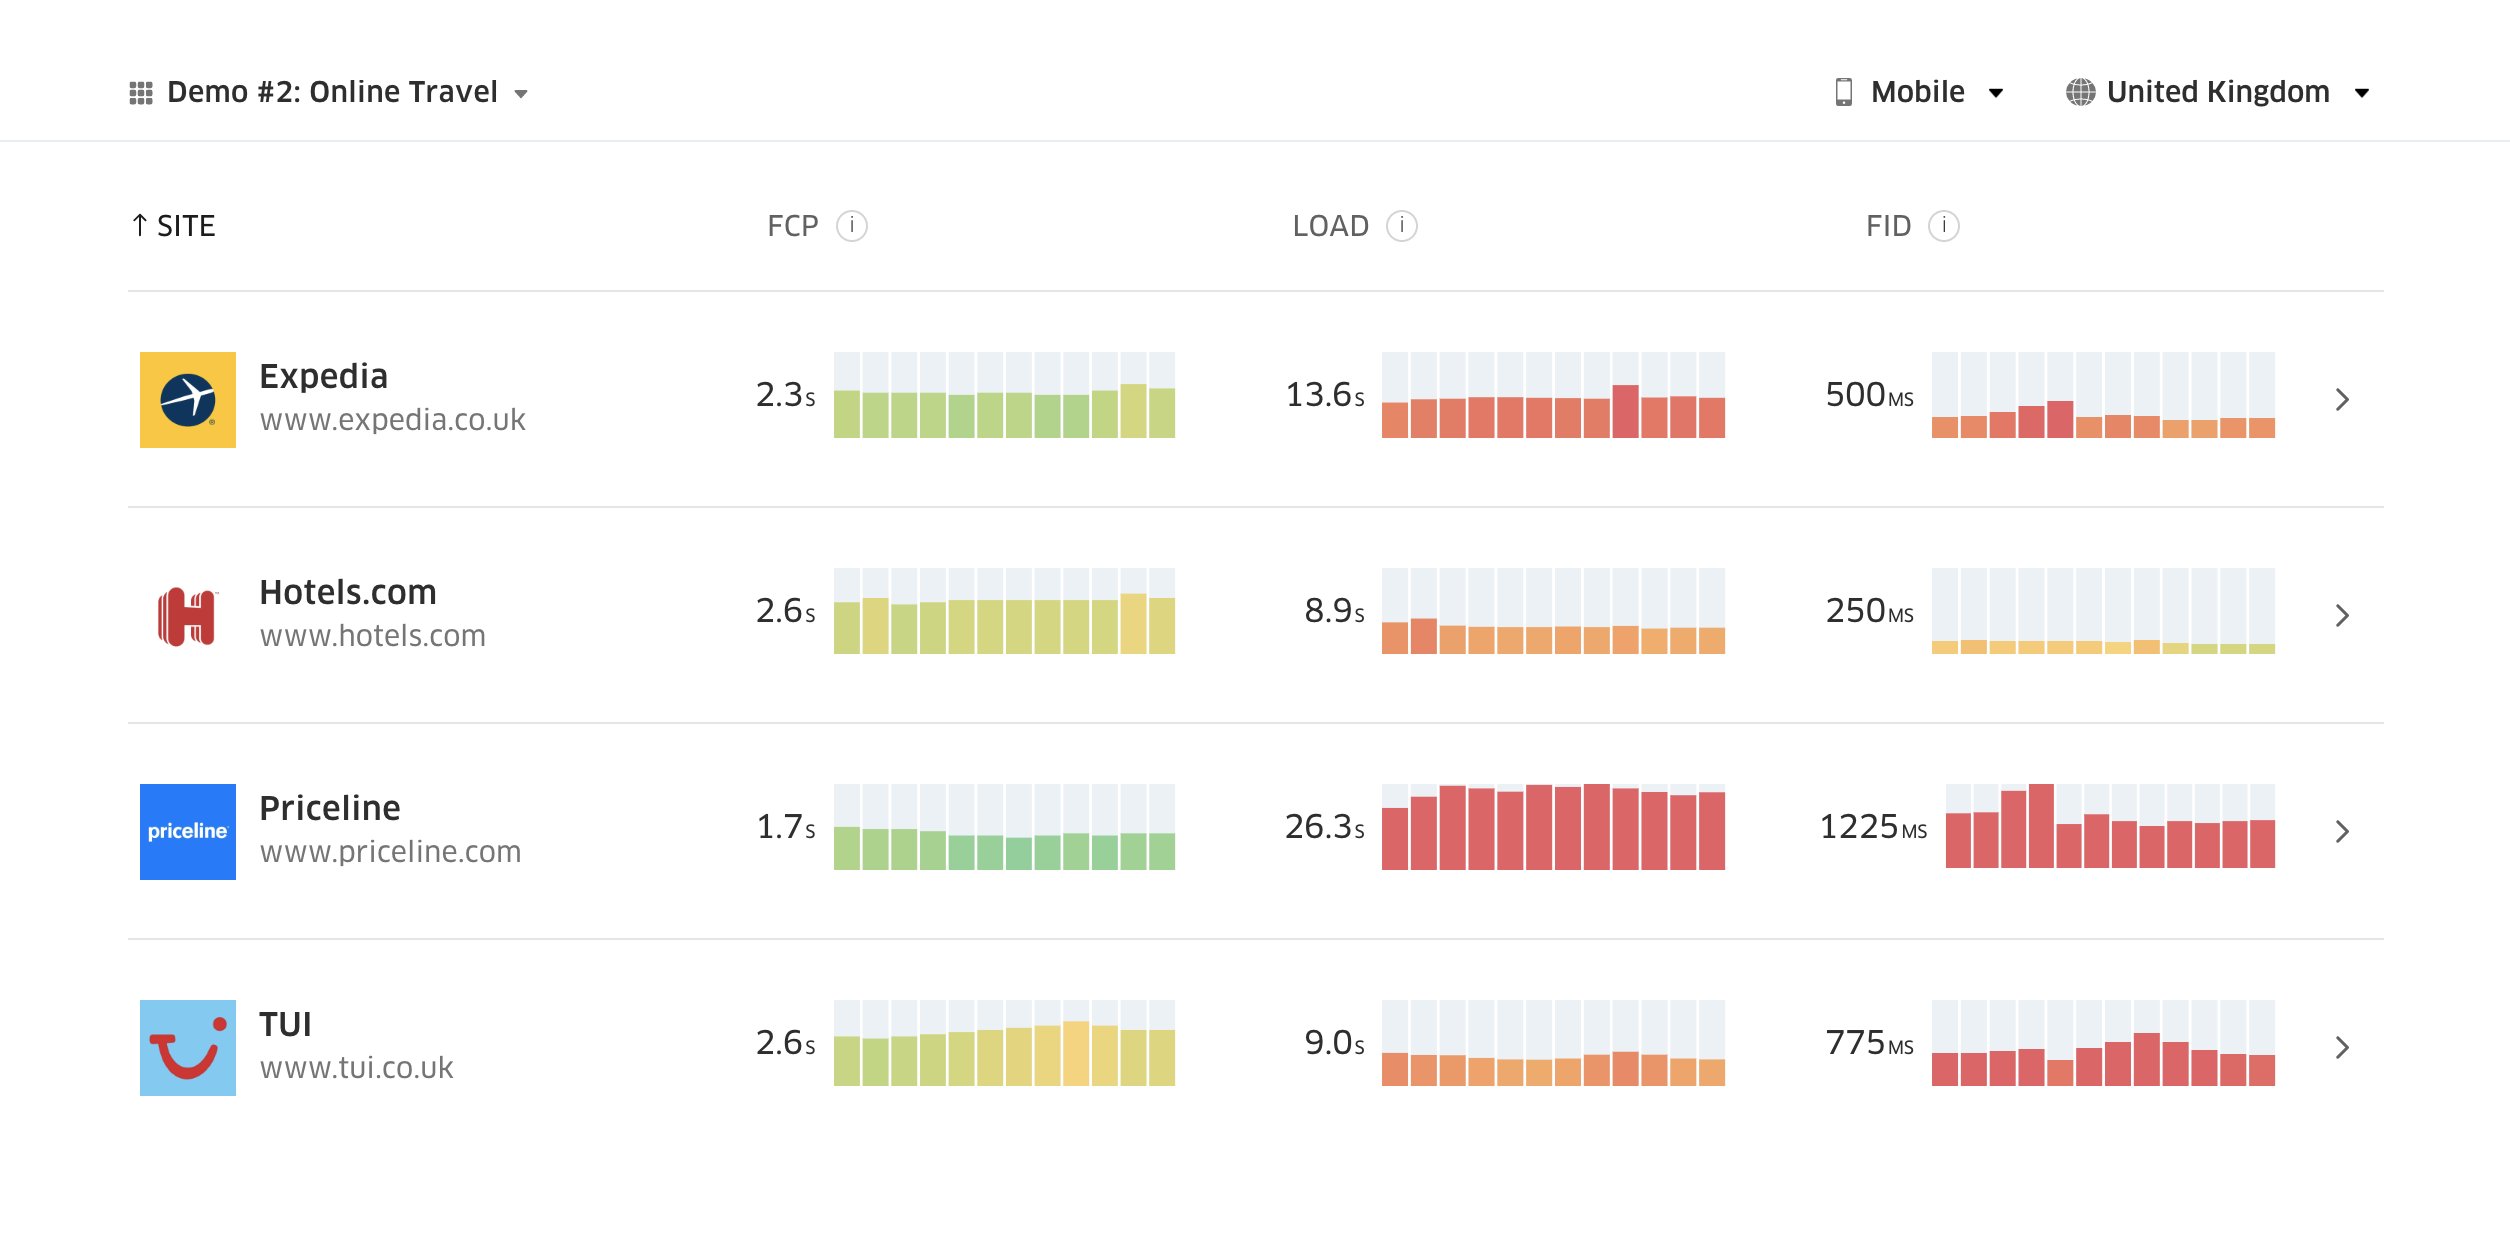Open the www.hotels.com site link

point(373,634)
